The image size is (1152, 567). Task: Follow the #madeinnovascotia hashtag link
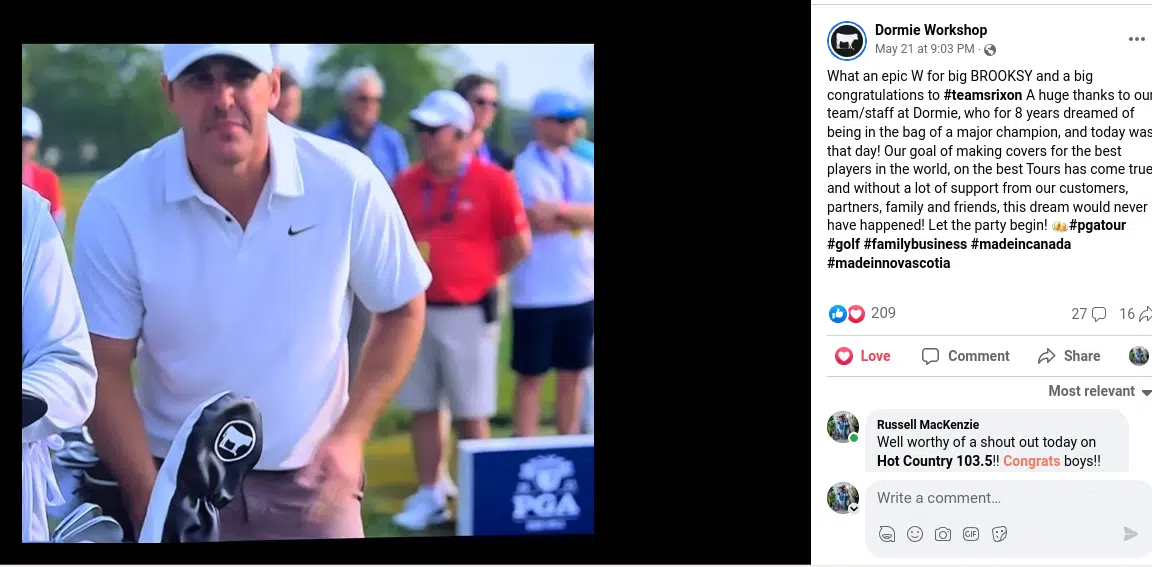[888, 263]
